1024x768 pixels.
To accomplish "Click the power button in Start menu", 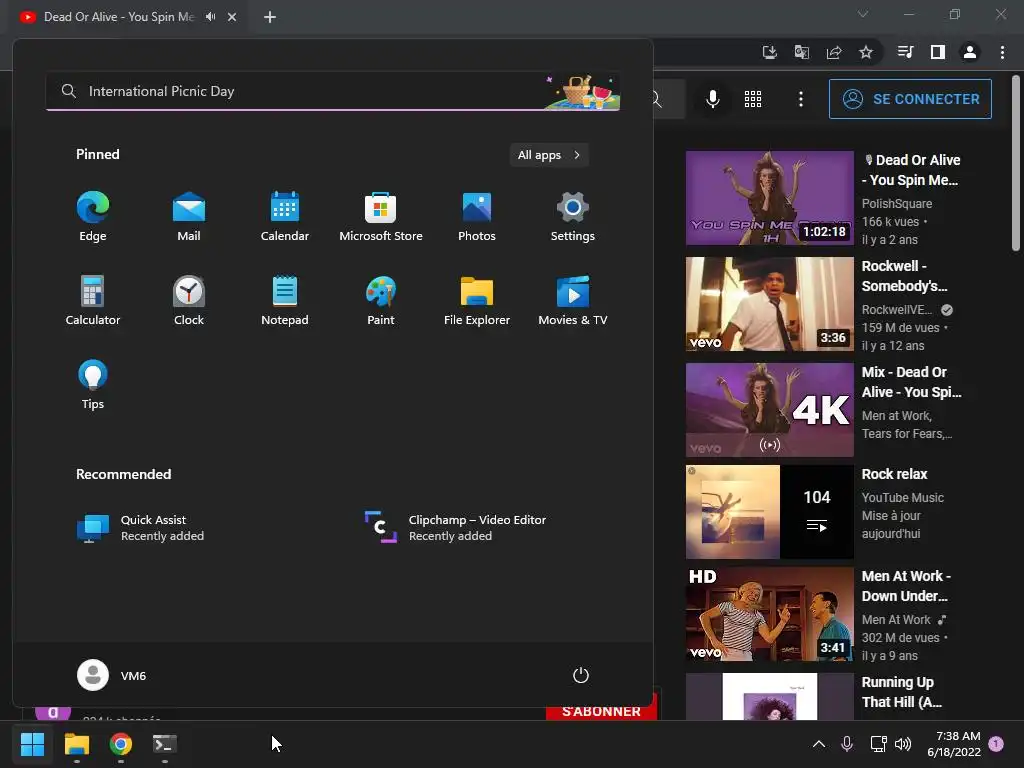I will click(581, 675).
